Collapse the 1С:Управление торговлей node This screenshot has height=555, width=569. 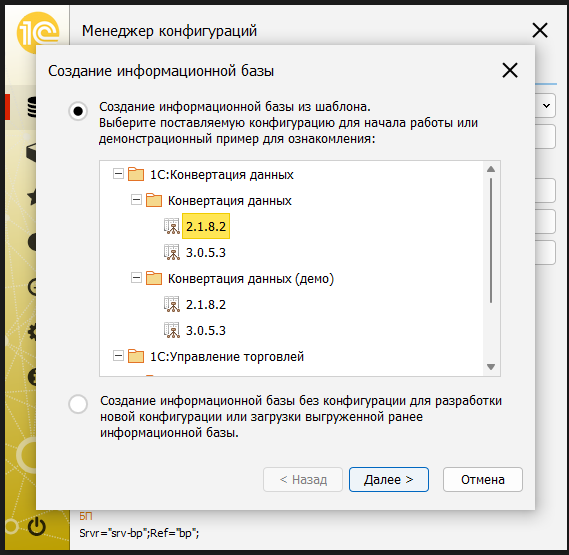118,356
